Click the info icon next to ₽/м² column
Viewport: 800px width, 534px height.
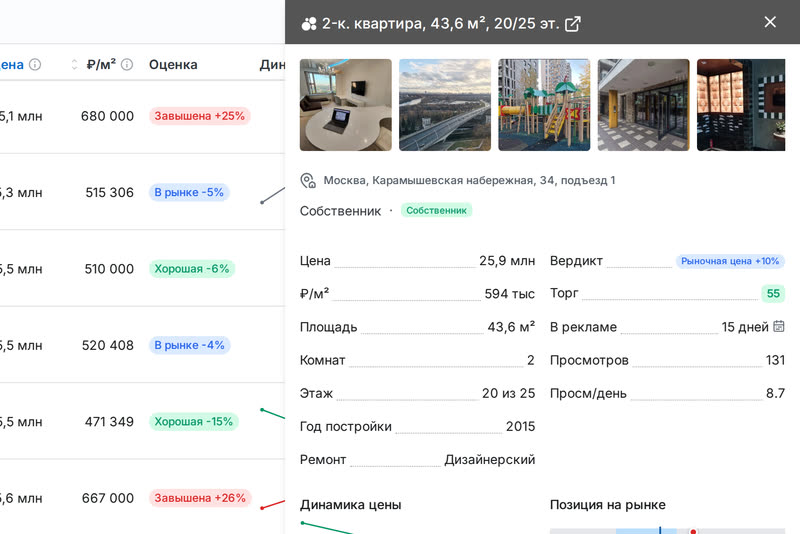tap(127, 65)
